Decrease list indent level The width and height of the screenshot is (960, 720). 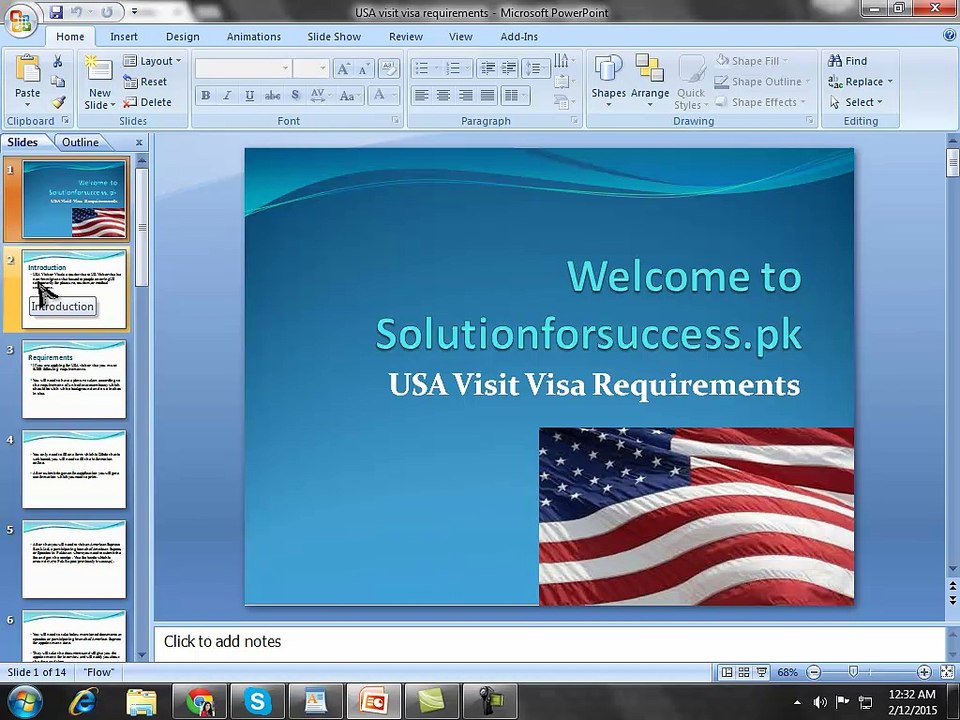coord(487,69)
